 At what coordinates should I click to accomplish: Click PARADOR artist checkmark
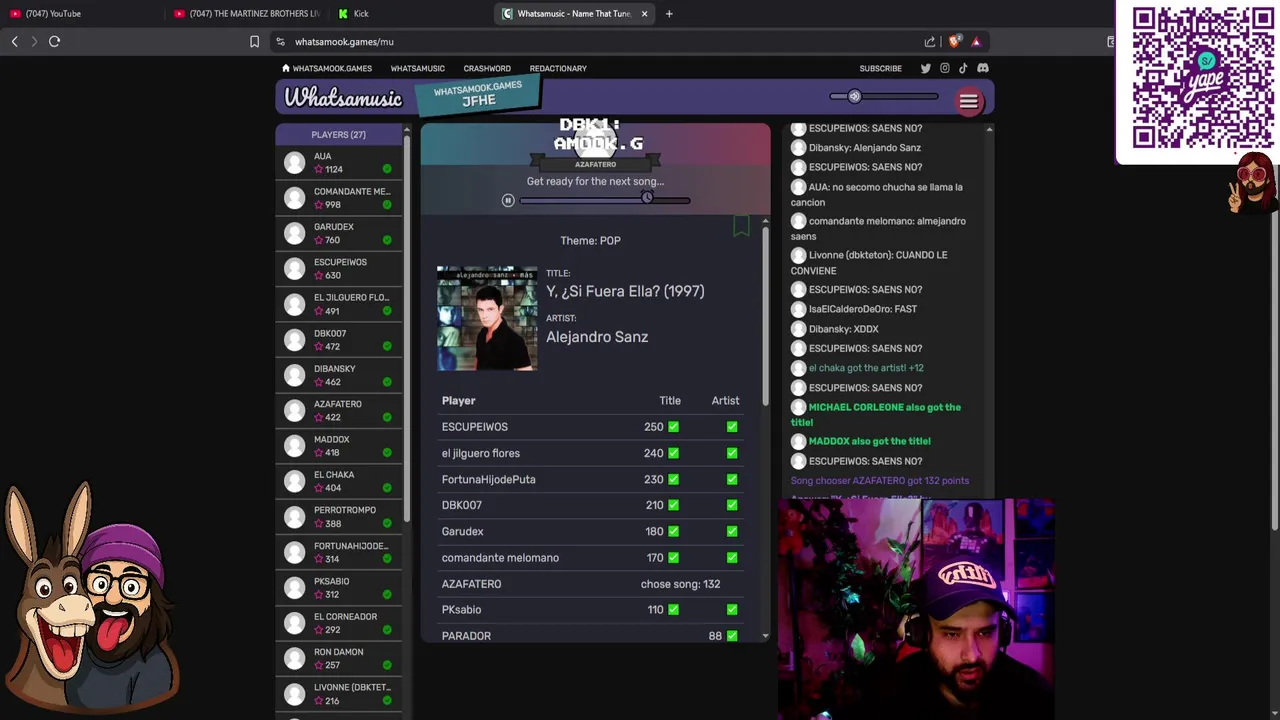pyautogui.click(x=732, y=636)
